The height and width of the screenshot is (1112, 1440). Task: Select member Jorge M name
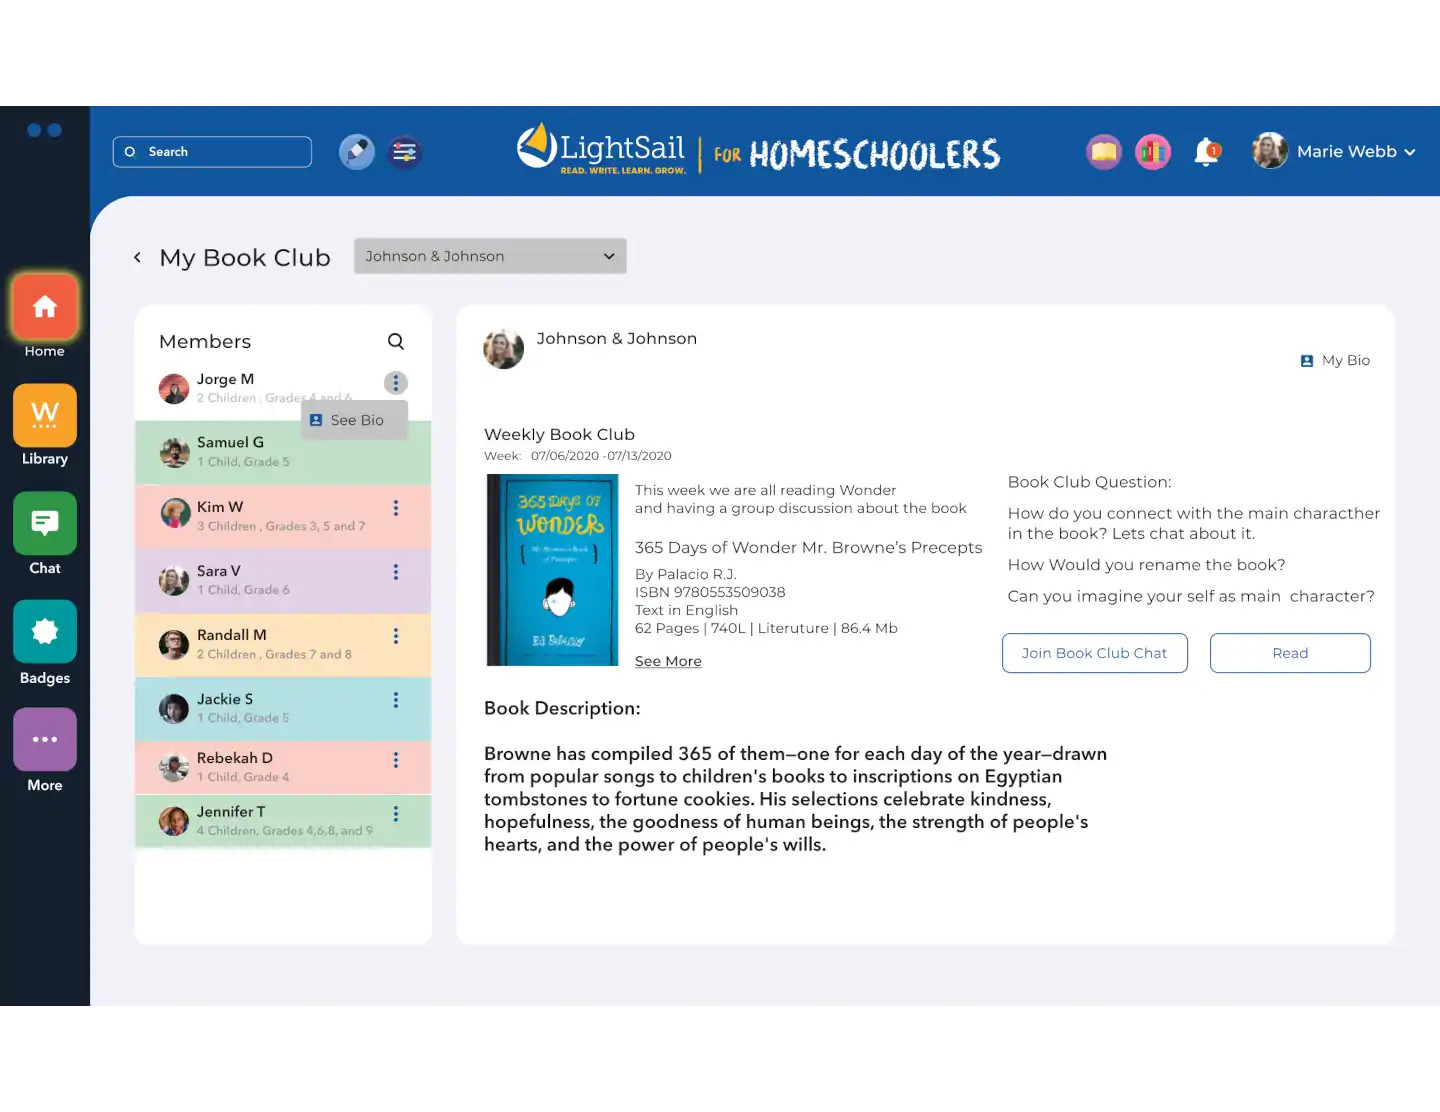pyautogui.click(x=225, y=379)
